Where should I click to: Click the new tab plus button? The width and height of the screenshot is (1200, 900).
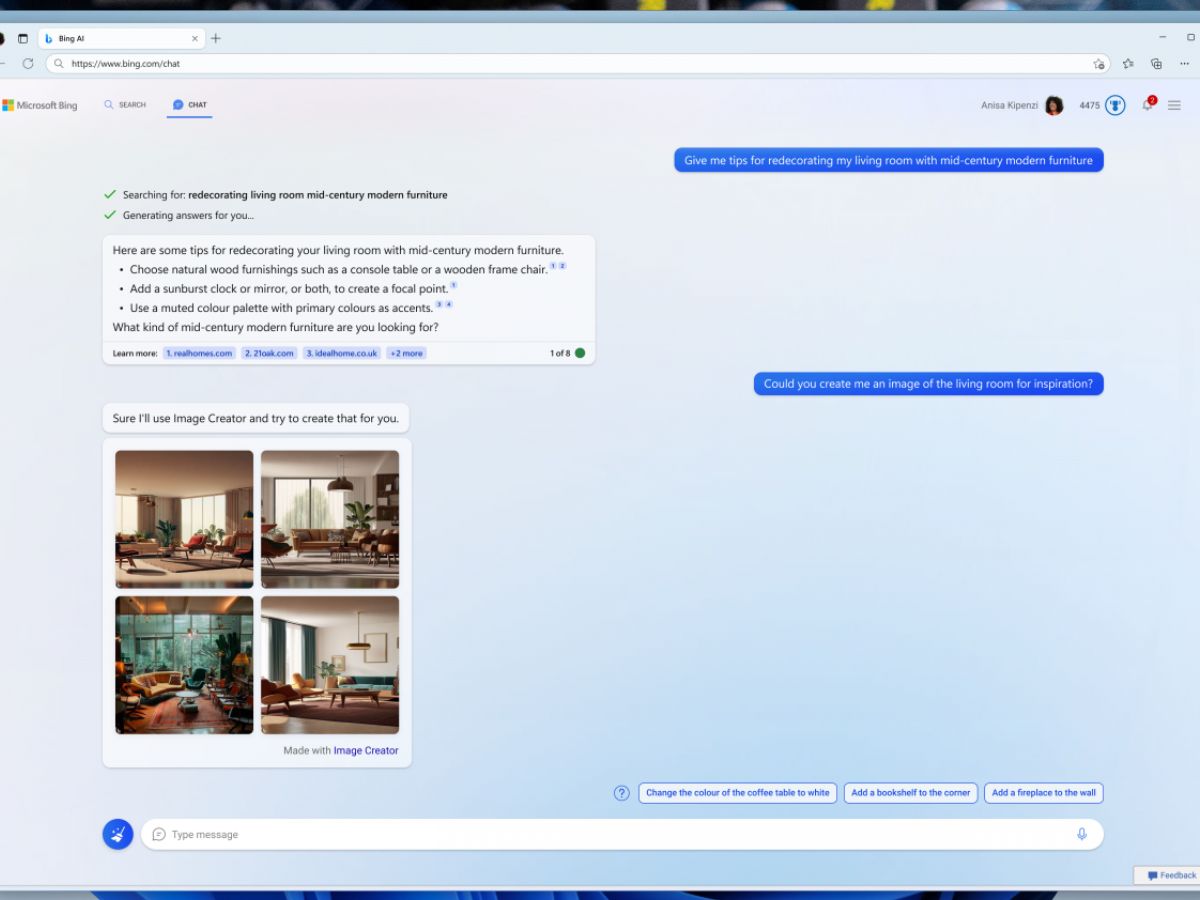coord(215,38)
